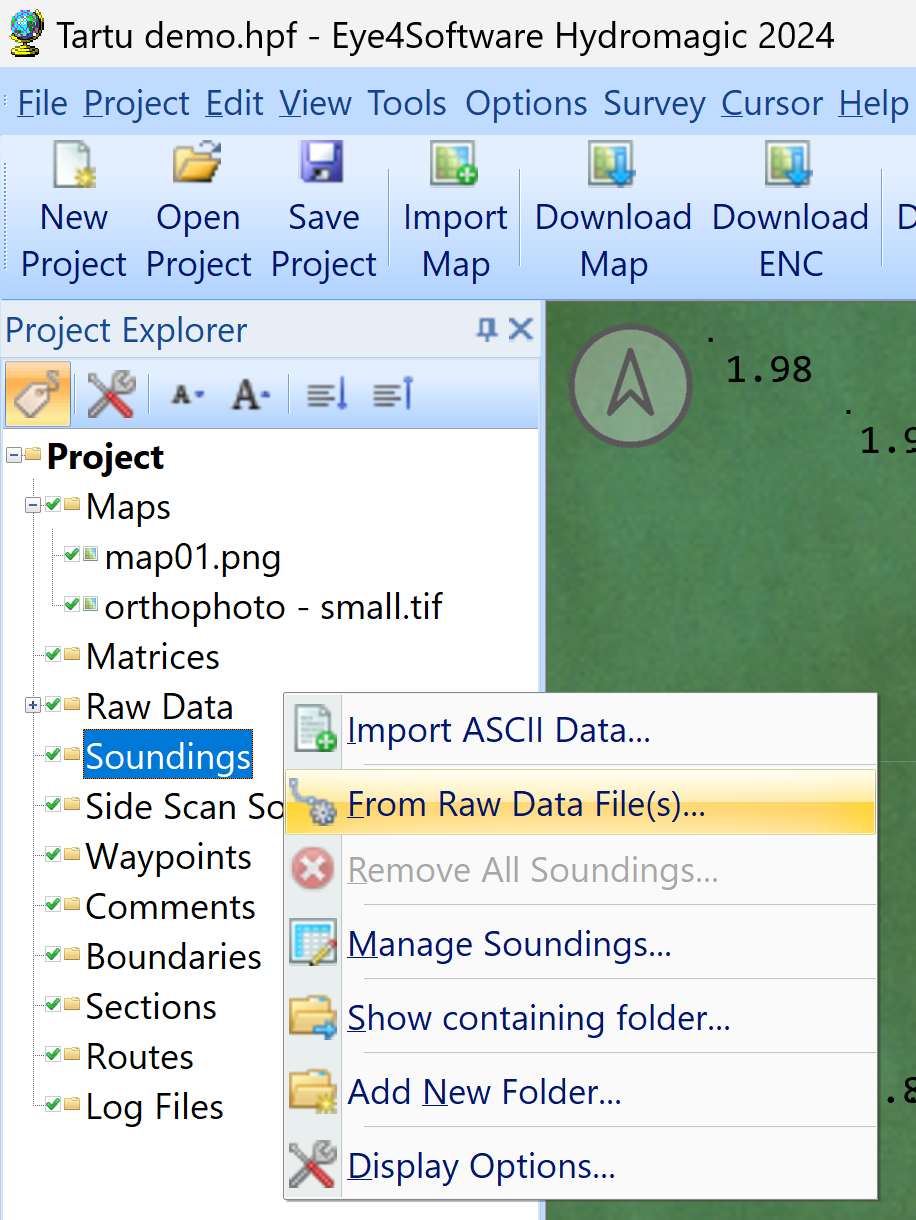Collapse the Maps tree node
The height and width of the screenshot is (1220, 916).
[x=33, y=505]
